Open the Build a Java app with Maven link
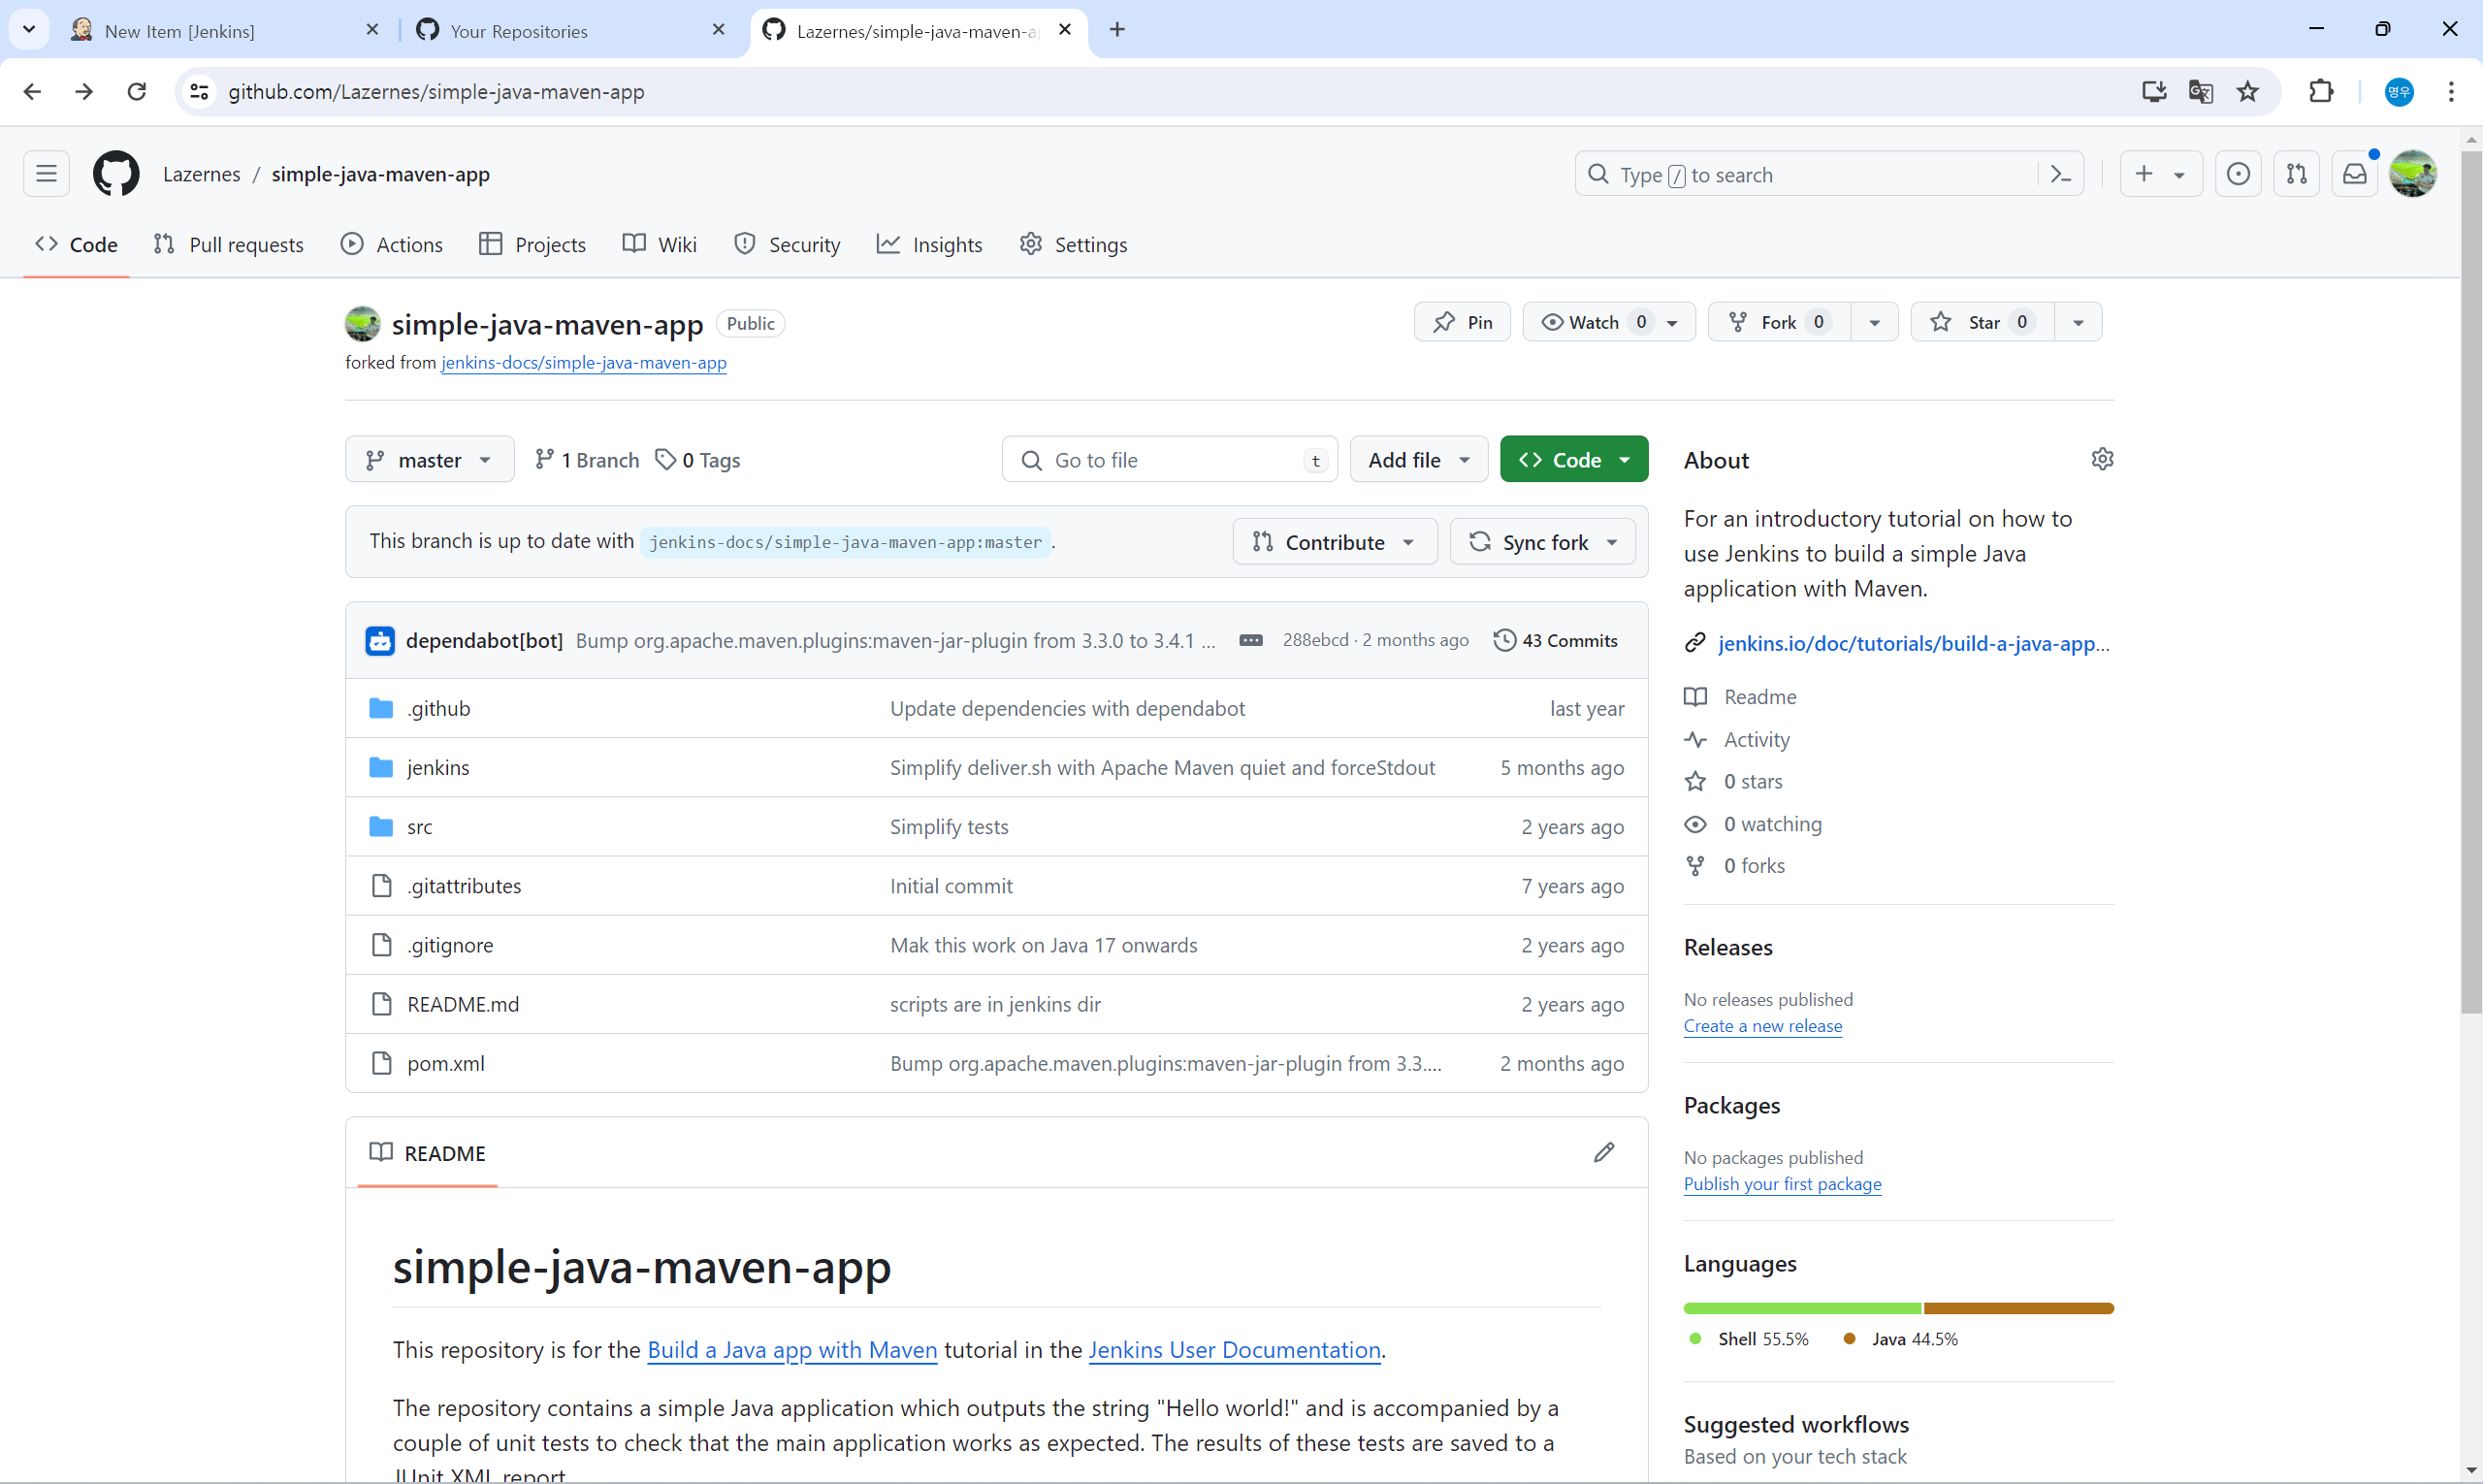 pyautogui.click(x=792, y=1349)
